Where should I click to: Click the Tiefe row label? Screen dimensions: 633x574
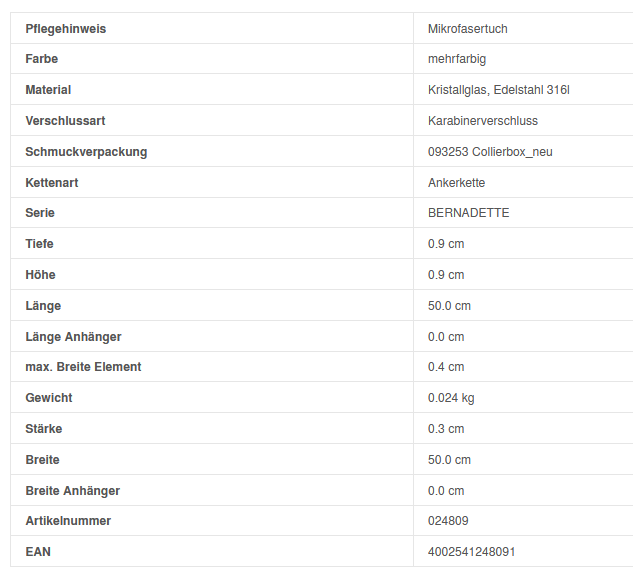(39, 244)
